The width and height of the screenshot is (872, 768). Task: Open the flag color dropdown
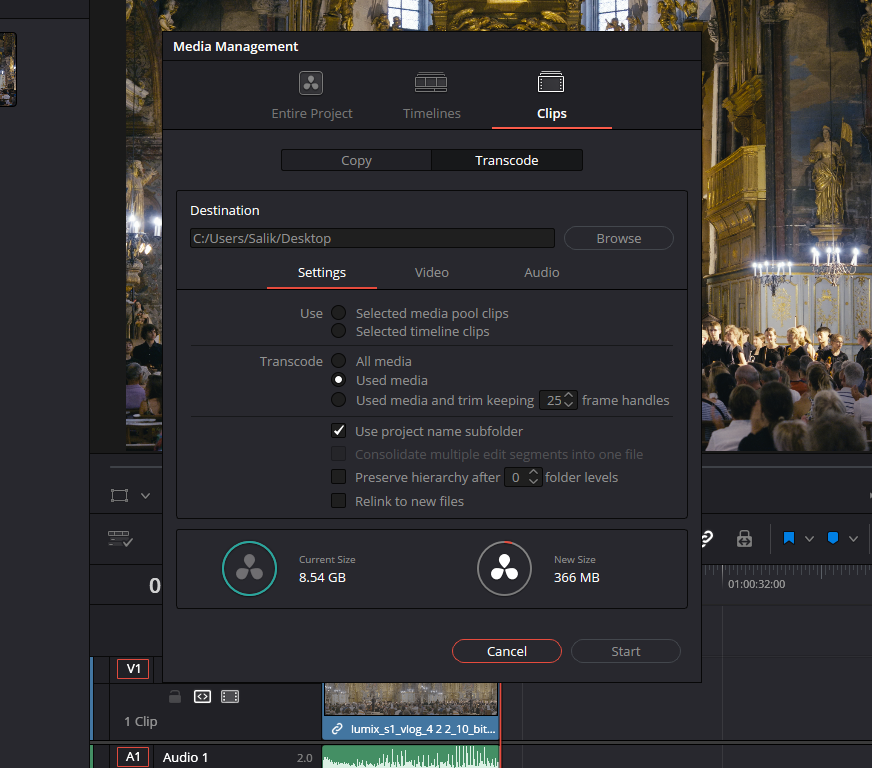point(809,538)
